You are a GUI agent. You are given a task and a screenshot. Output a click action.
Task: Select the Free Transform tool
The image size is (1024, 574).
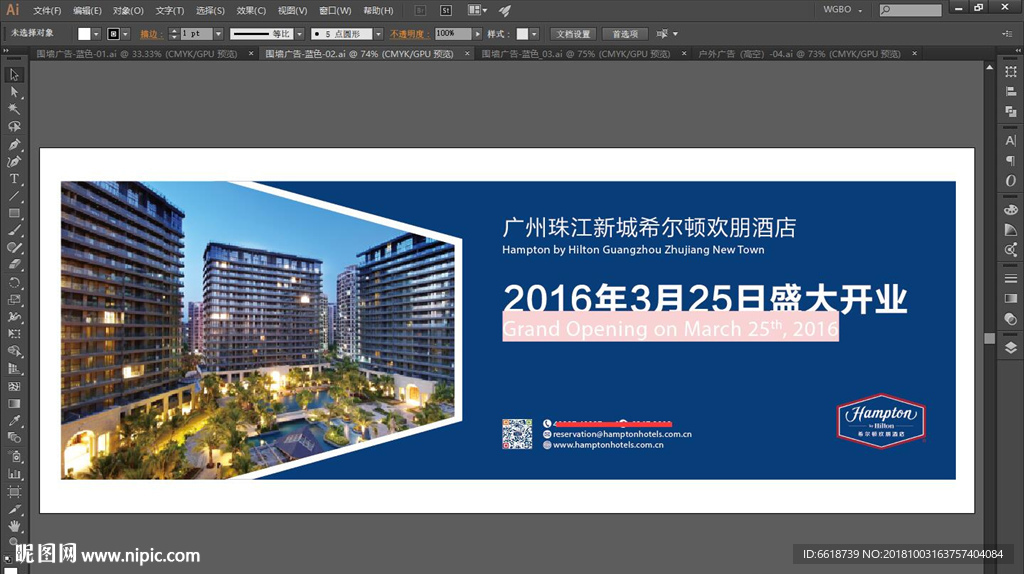tap(14, 334)
